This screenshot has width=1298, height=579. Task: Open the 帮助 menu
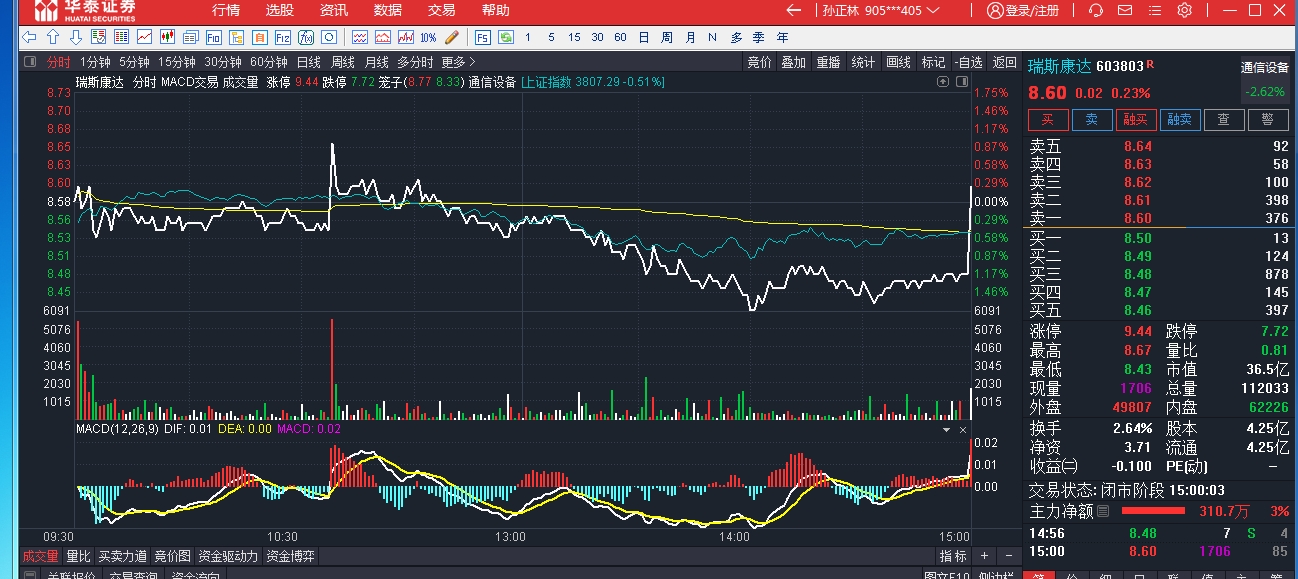tap(495, 10)
